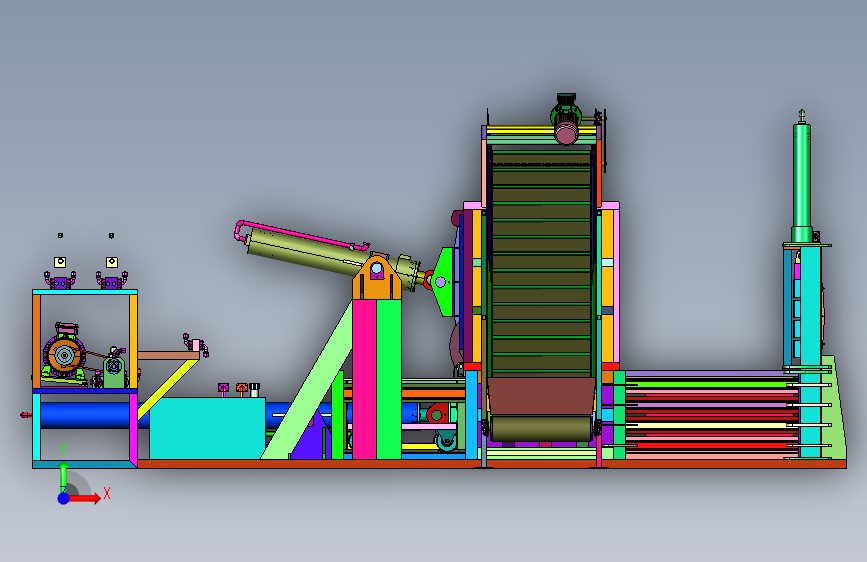Select the orange pulley motor in left frame
Screen dimensions: 867x562
pyautogui.click(x=64, y=355)
